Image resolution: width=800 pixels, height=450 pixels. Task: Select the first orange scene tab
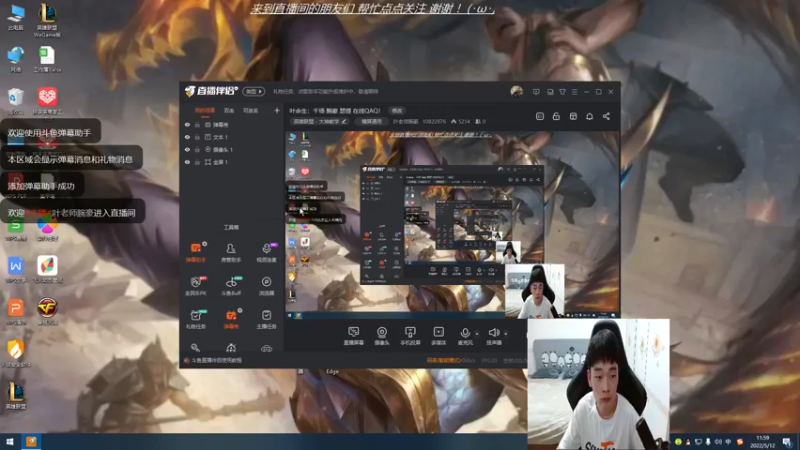pyautogui.click(x=205, y=110)
